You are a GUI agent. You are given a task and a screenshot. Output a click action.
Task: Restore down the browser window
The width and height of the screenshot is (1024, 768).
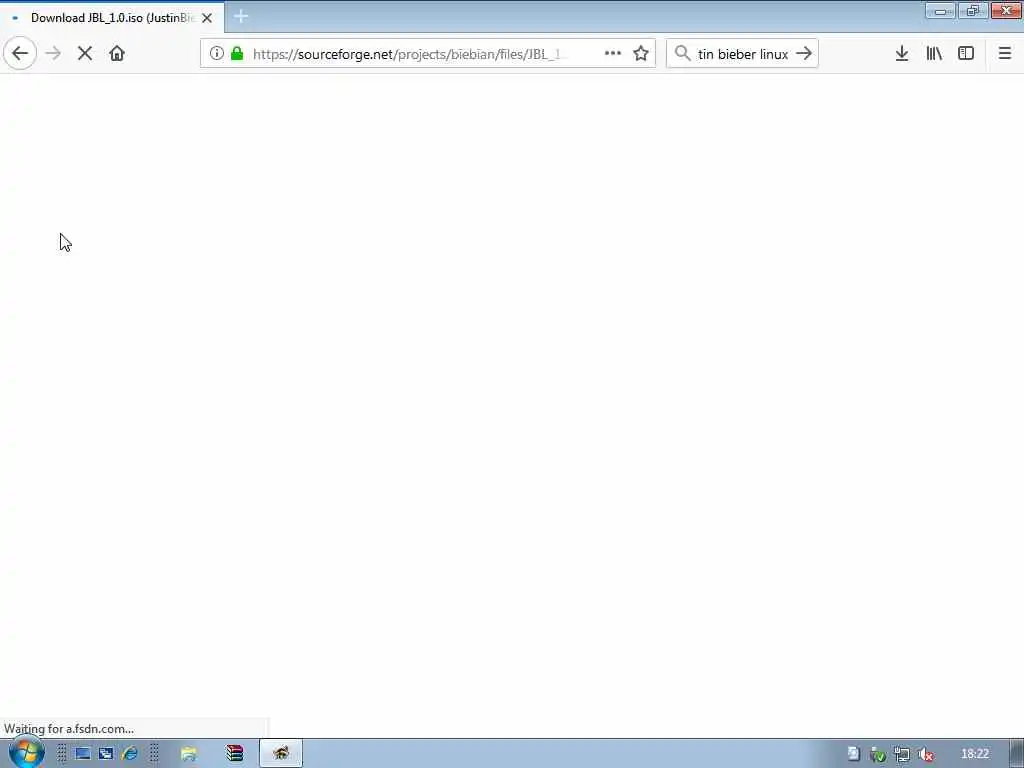[972, 11]
